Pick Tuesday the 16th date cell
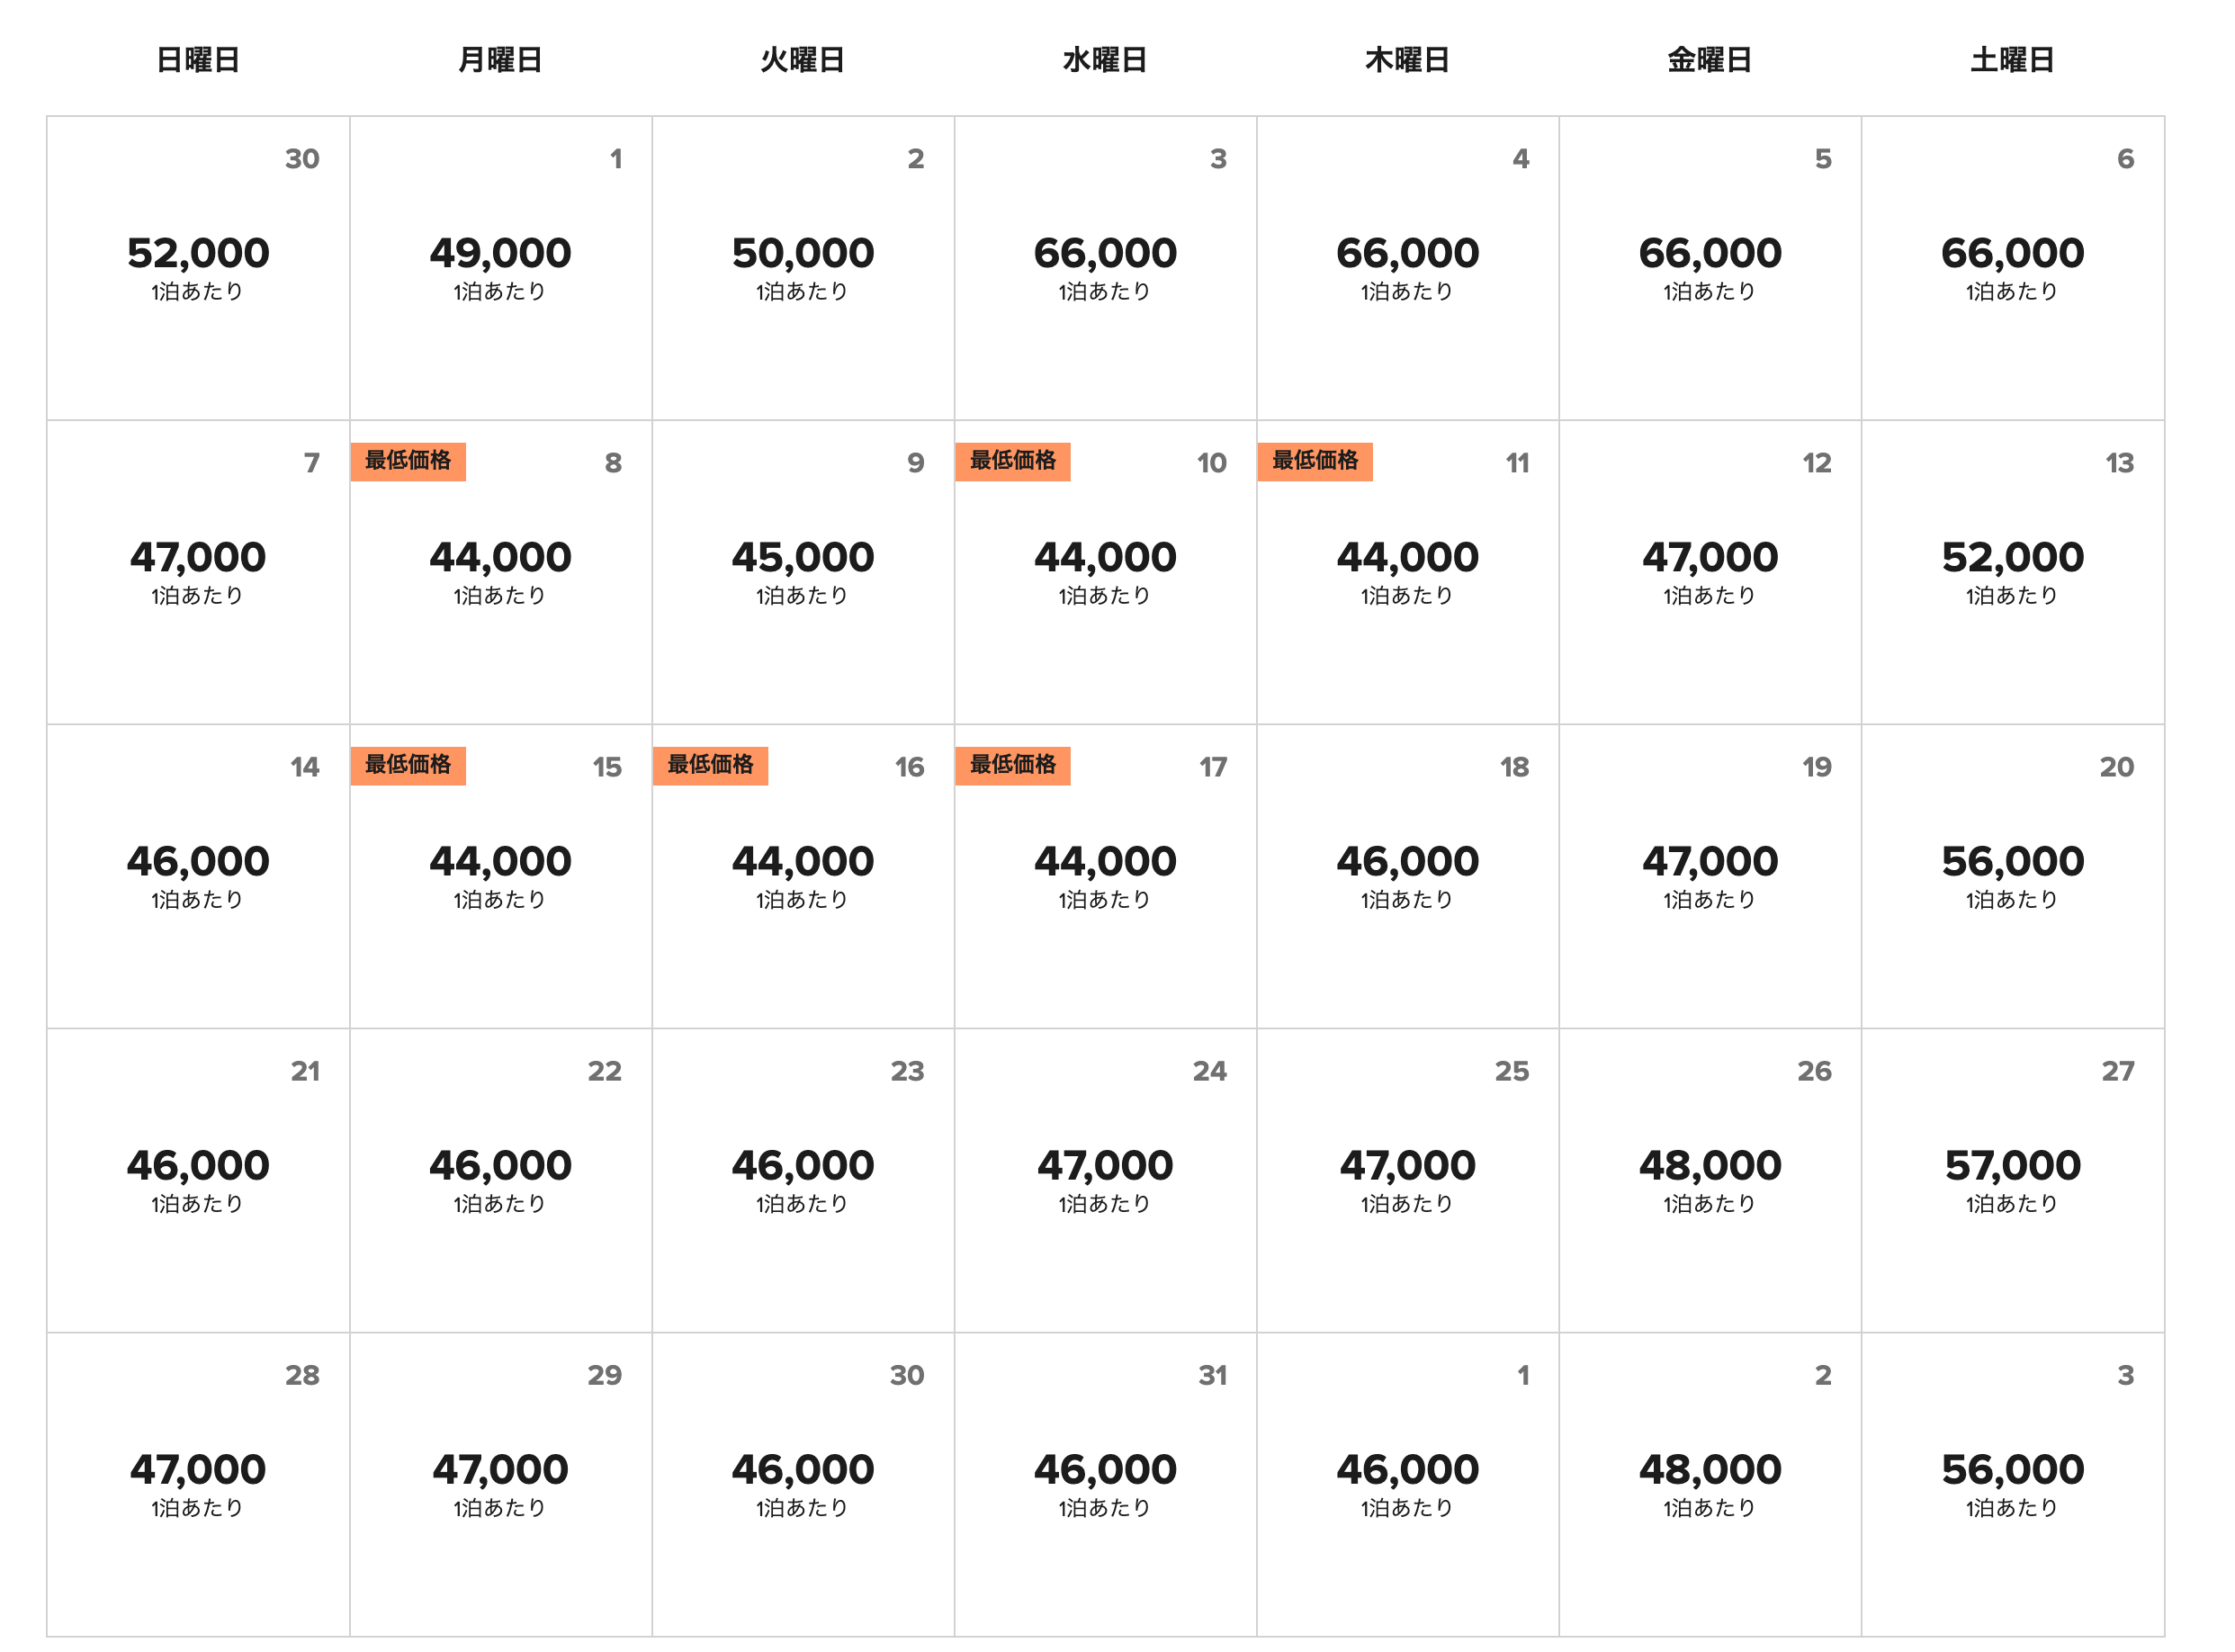 click(x=803, y=877)
